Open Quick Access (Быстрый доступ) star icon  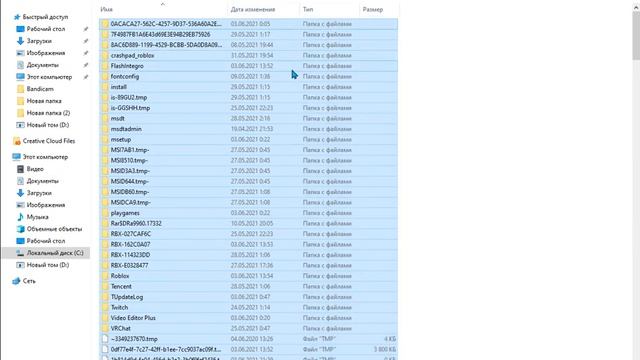[17, 17]
